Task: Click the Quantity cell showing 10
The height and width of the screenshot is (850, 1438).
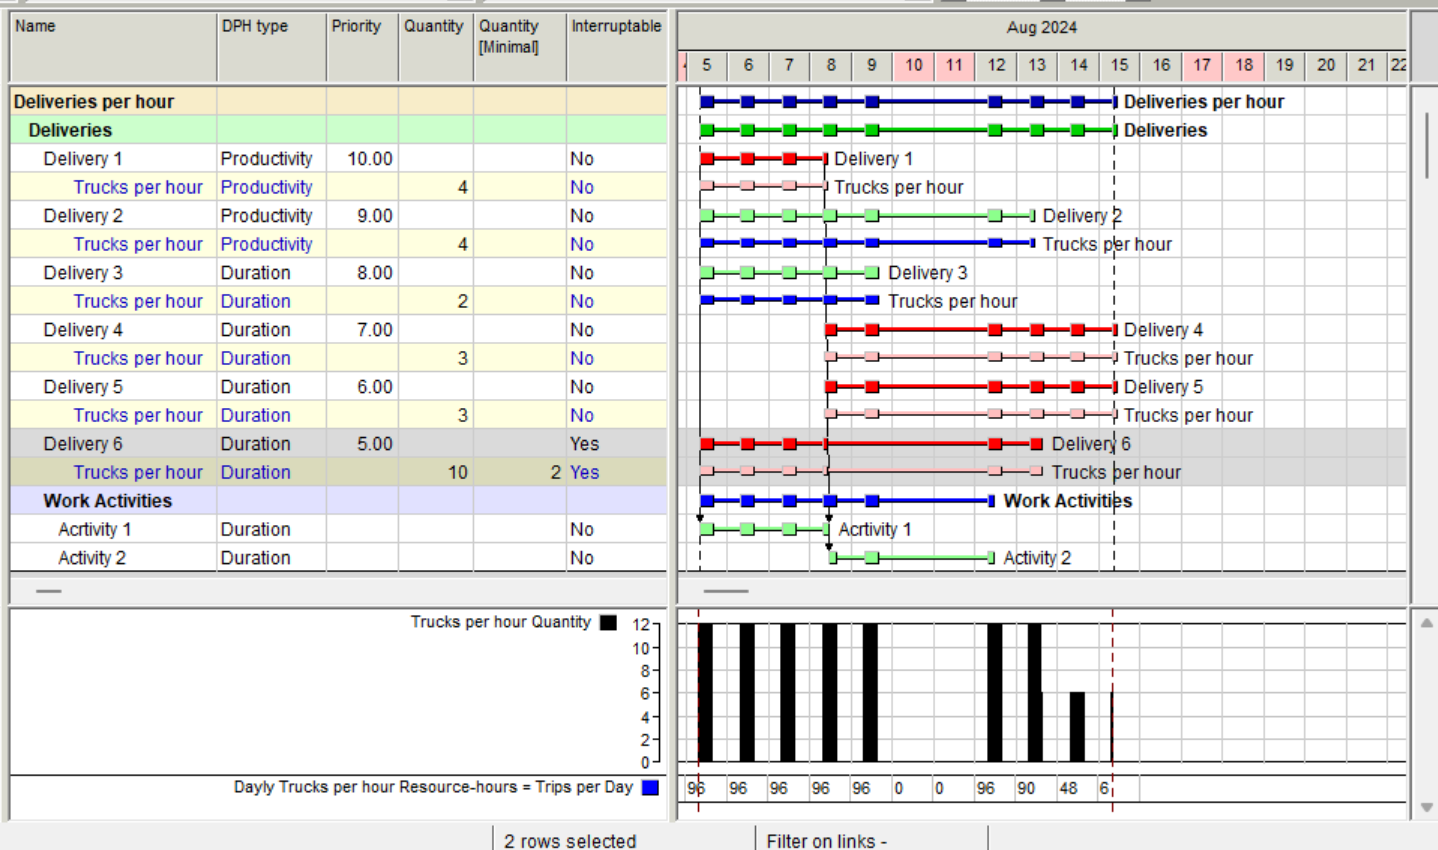Action: coord(436,472)
